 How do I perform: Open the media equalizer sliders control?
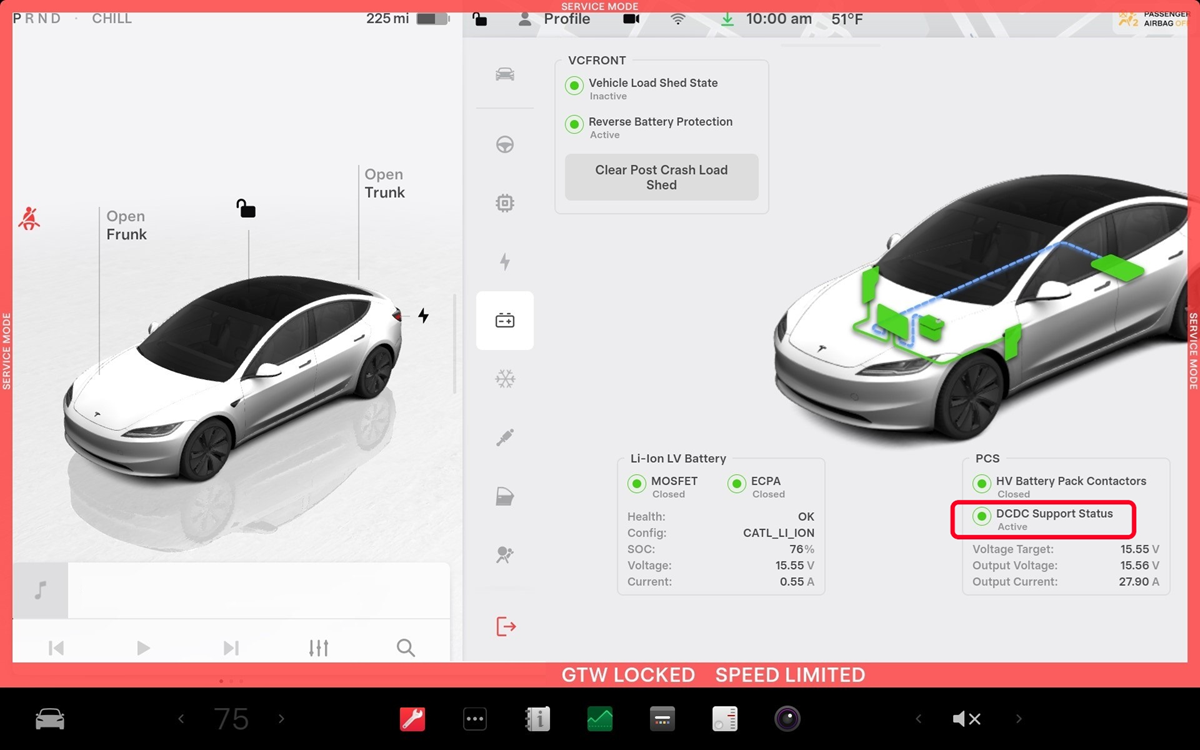pyautogui.click(x=318, y=648)
